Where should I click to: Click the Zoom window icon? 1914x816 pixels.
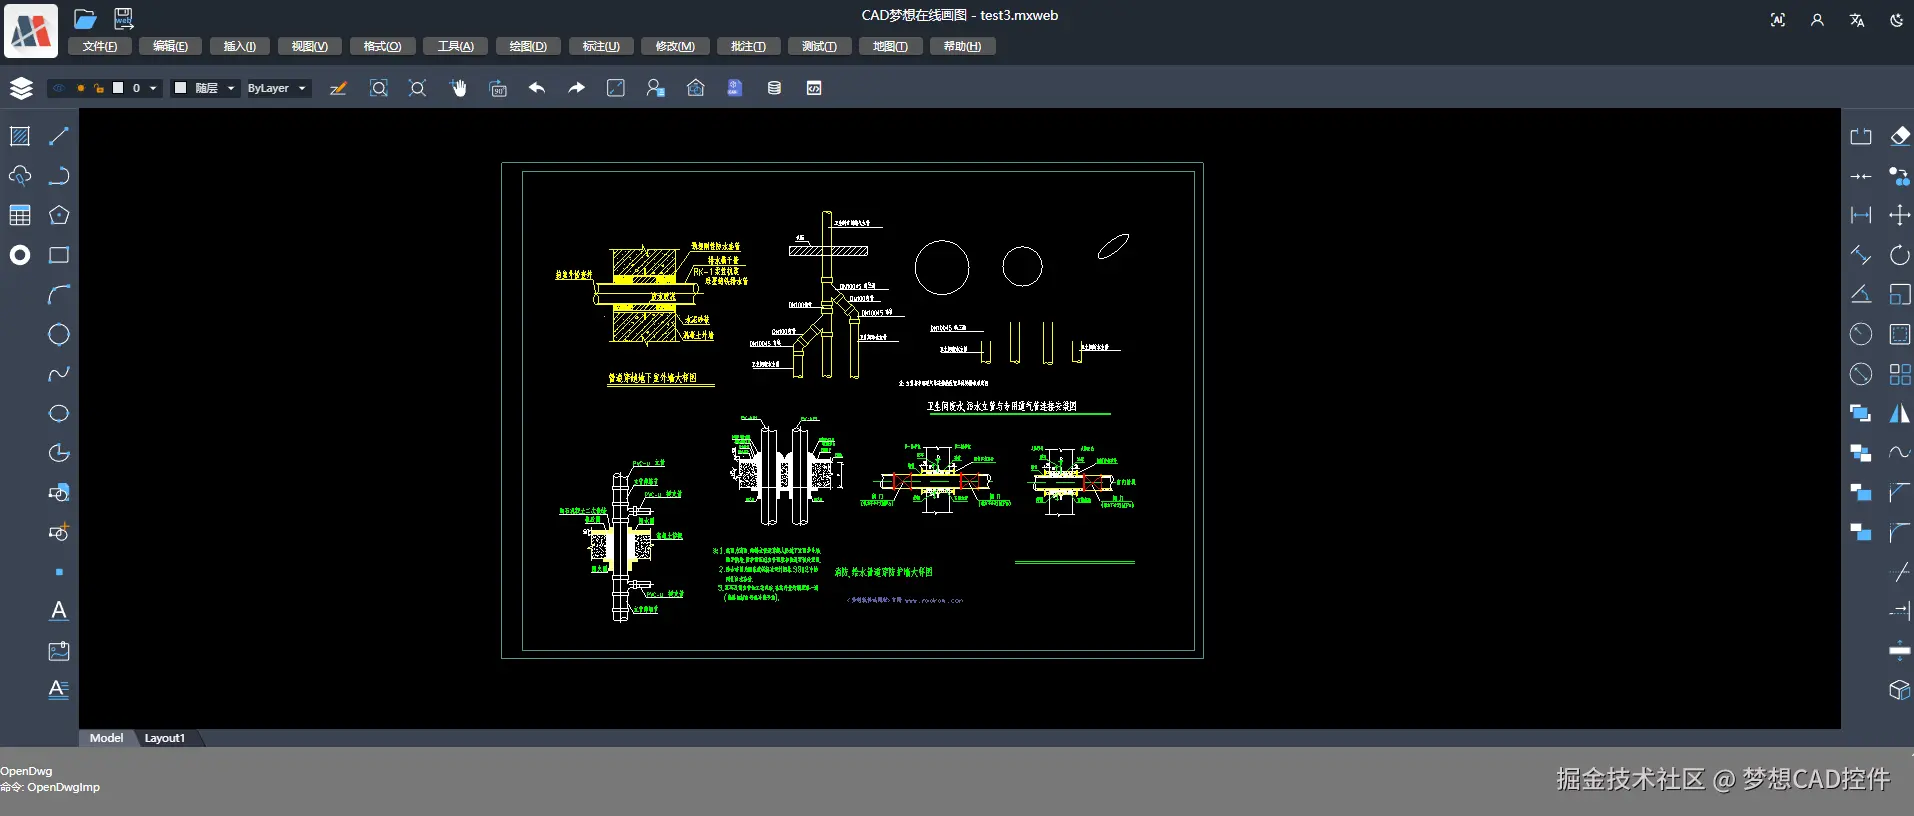point(379,88)
